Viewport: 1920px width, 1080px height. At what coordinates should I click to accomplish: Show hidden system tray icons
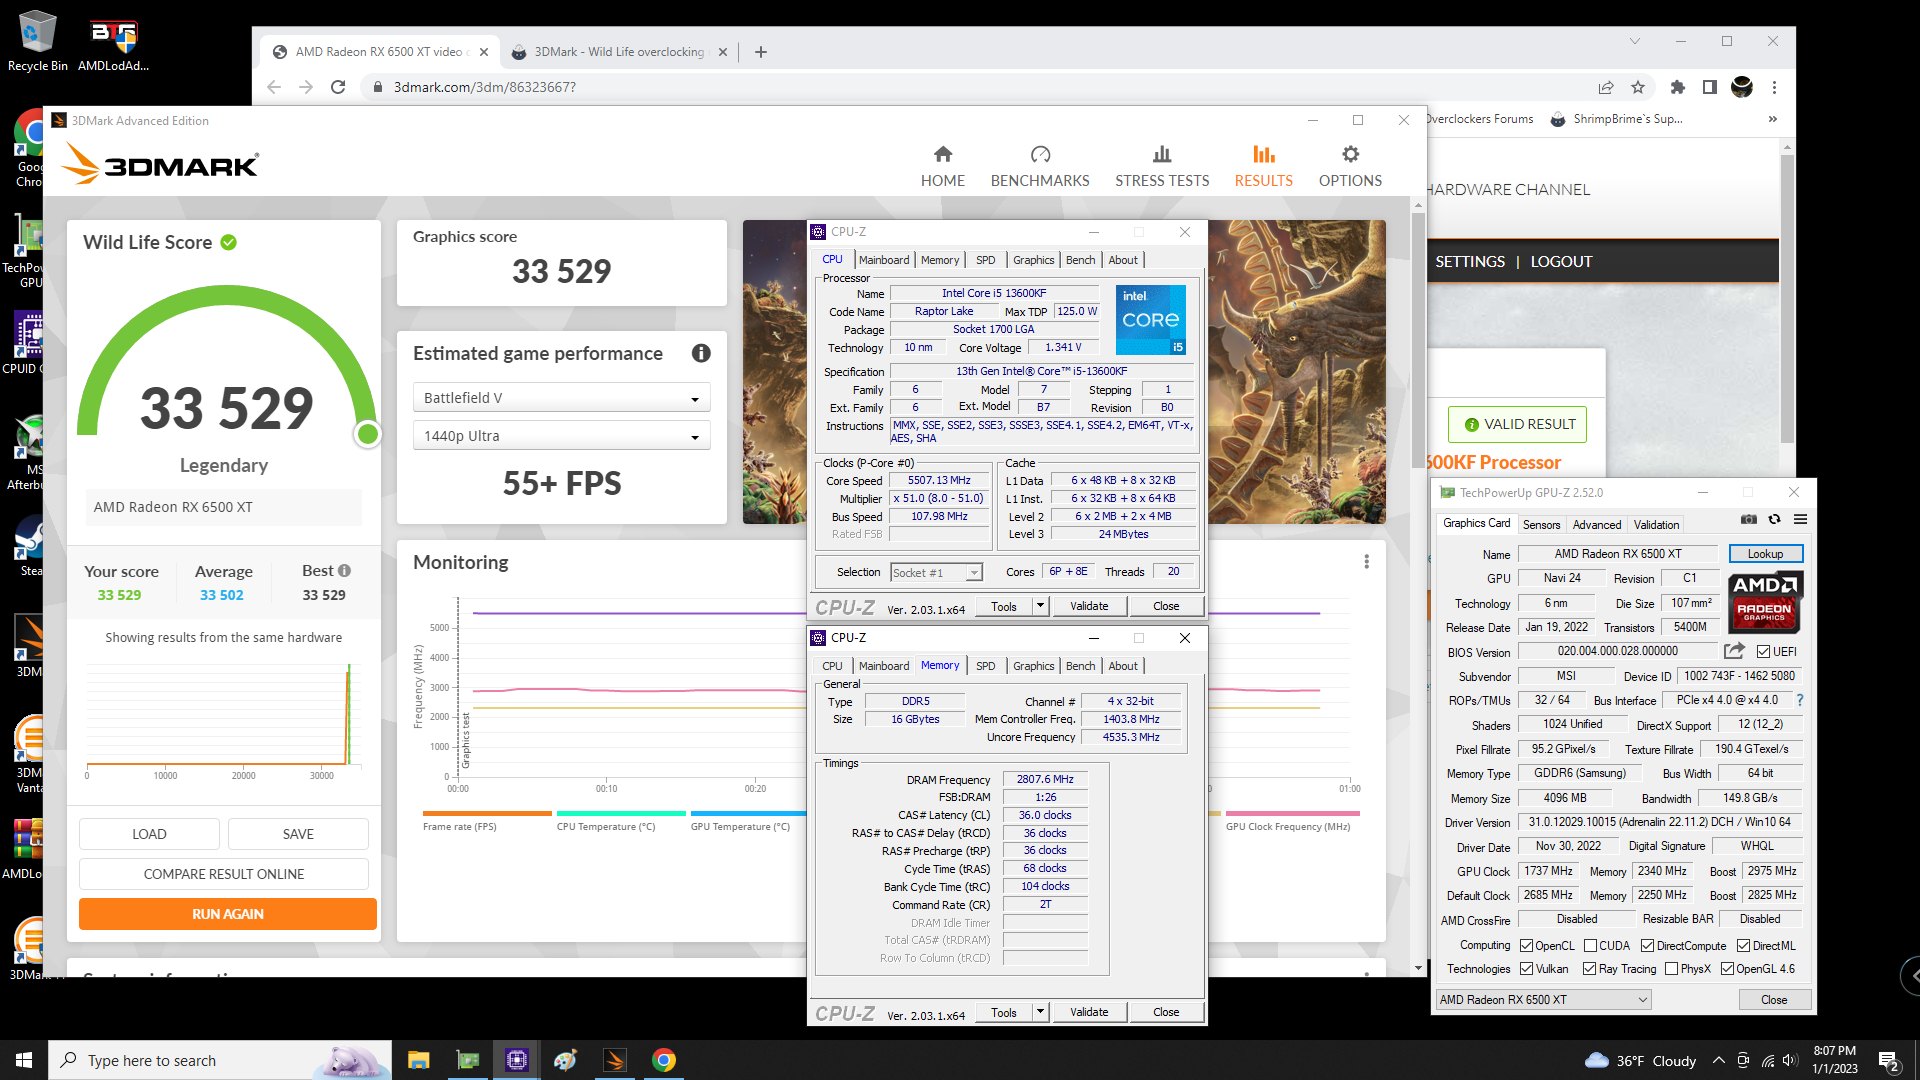click(x=1718, y=1060)
